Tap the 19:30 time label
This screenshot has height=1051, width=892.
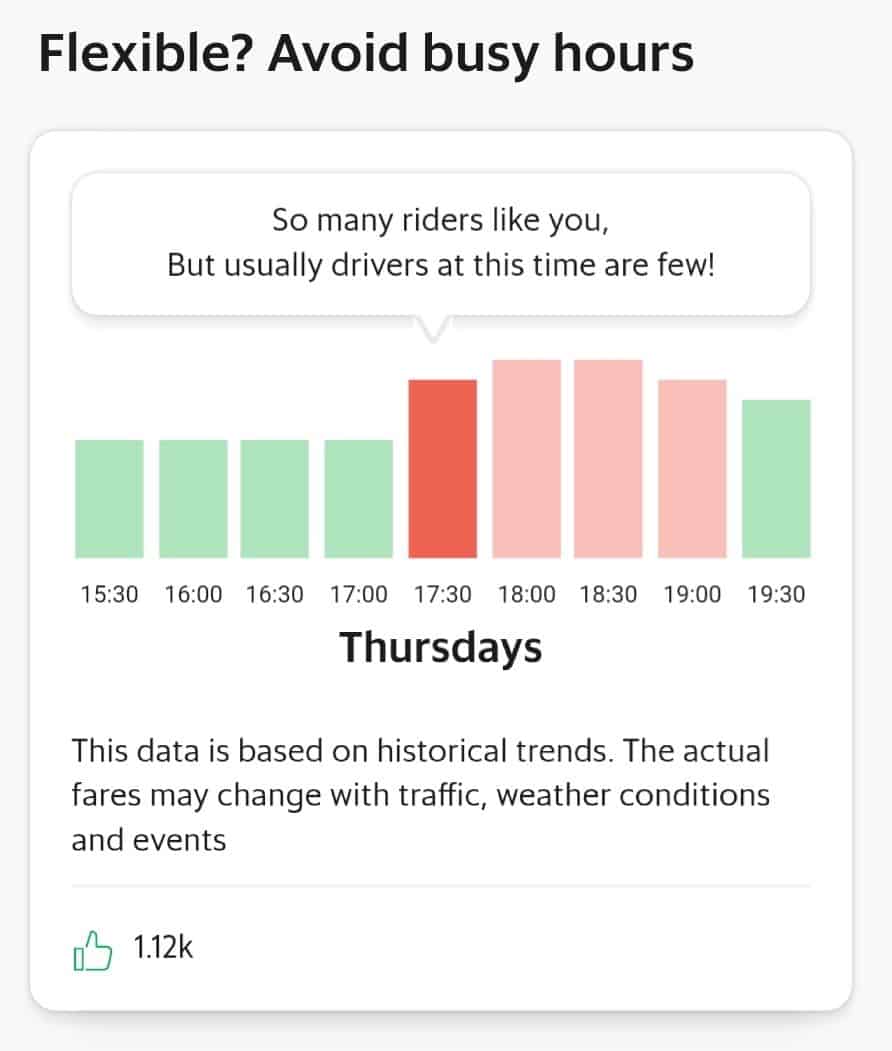[x=776, y=595]
